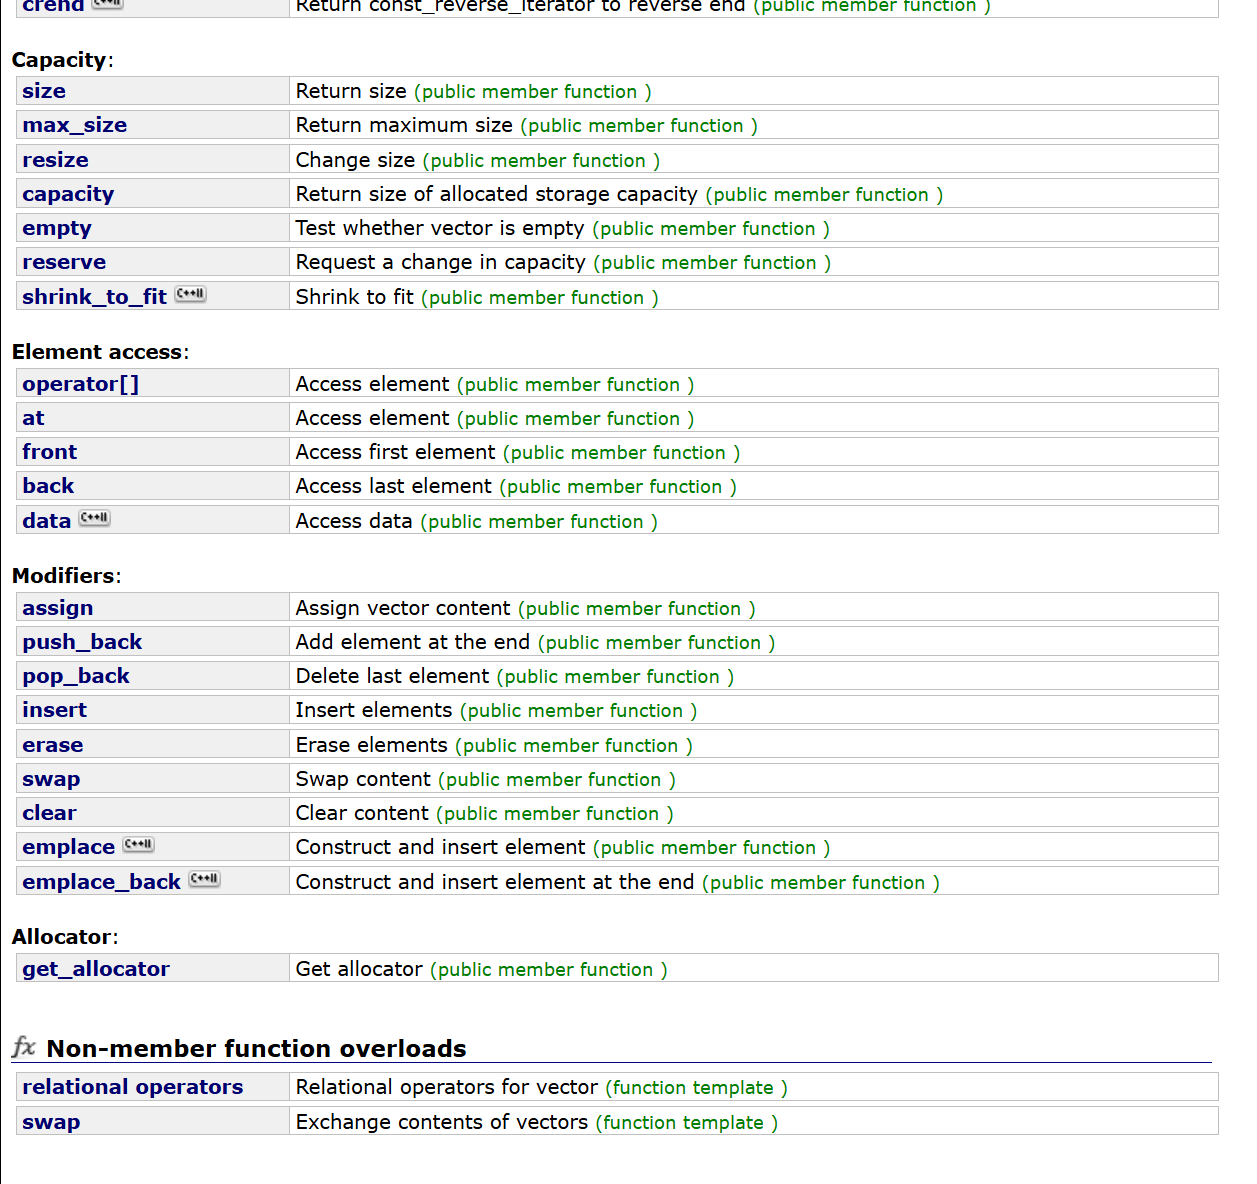Open the pop_back link
1257x1184 pixels.
[76, 676]
